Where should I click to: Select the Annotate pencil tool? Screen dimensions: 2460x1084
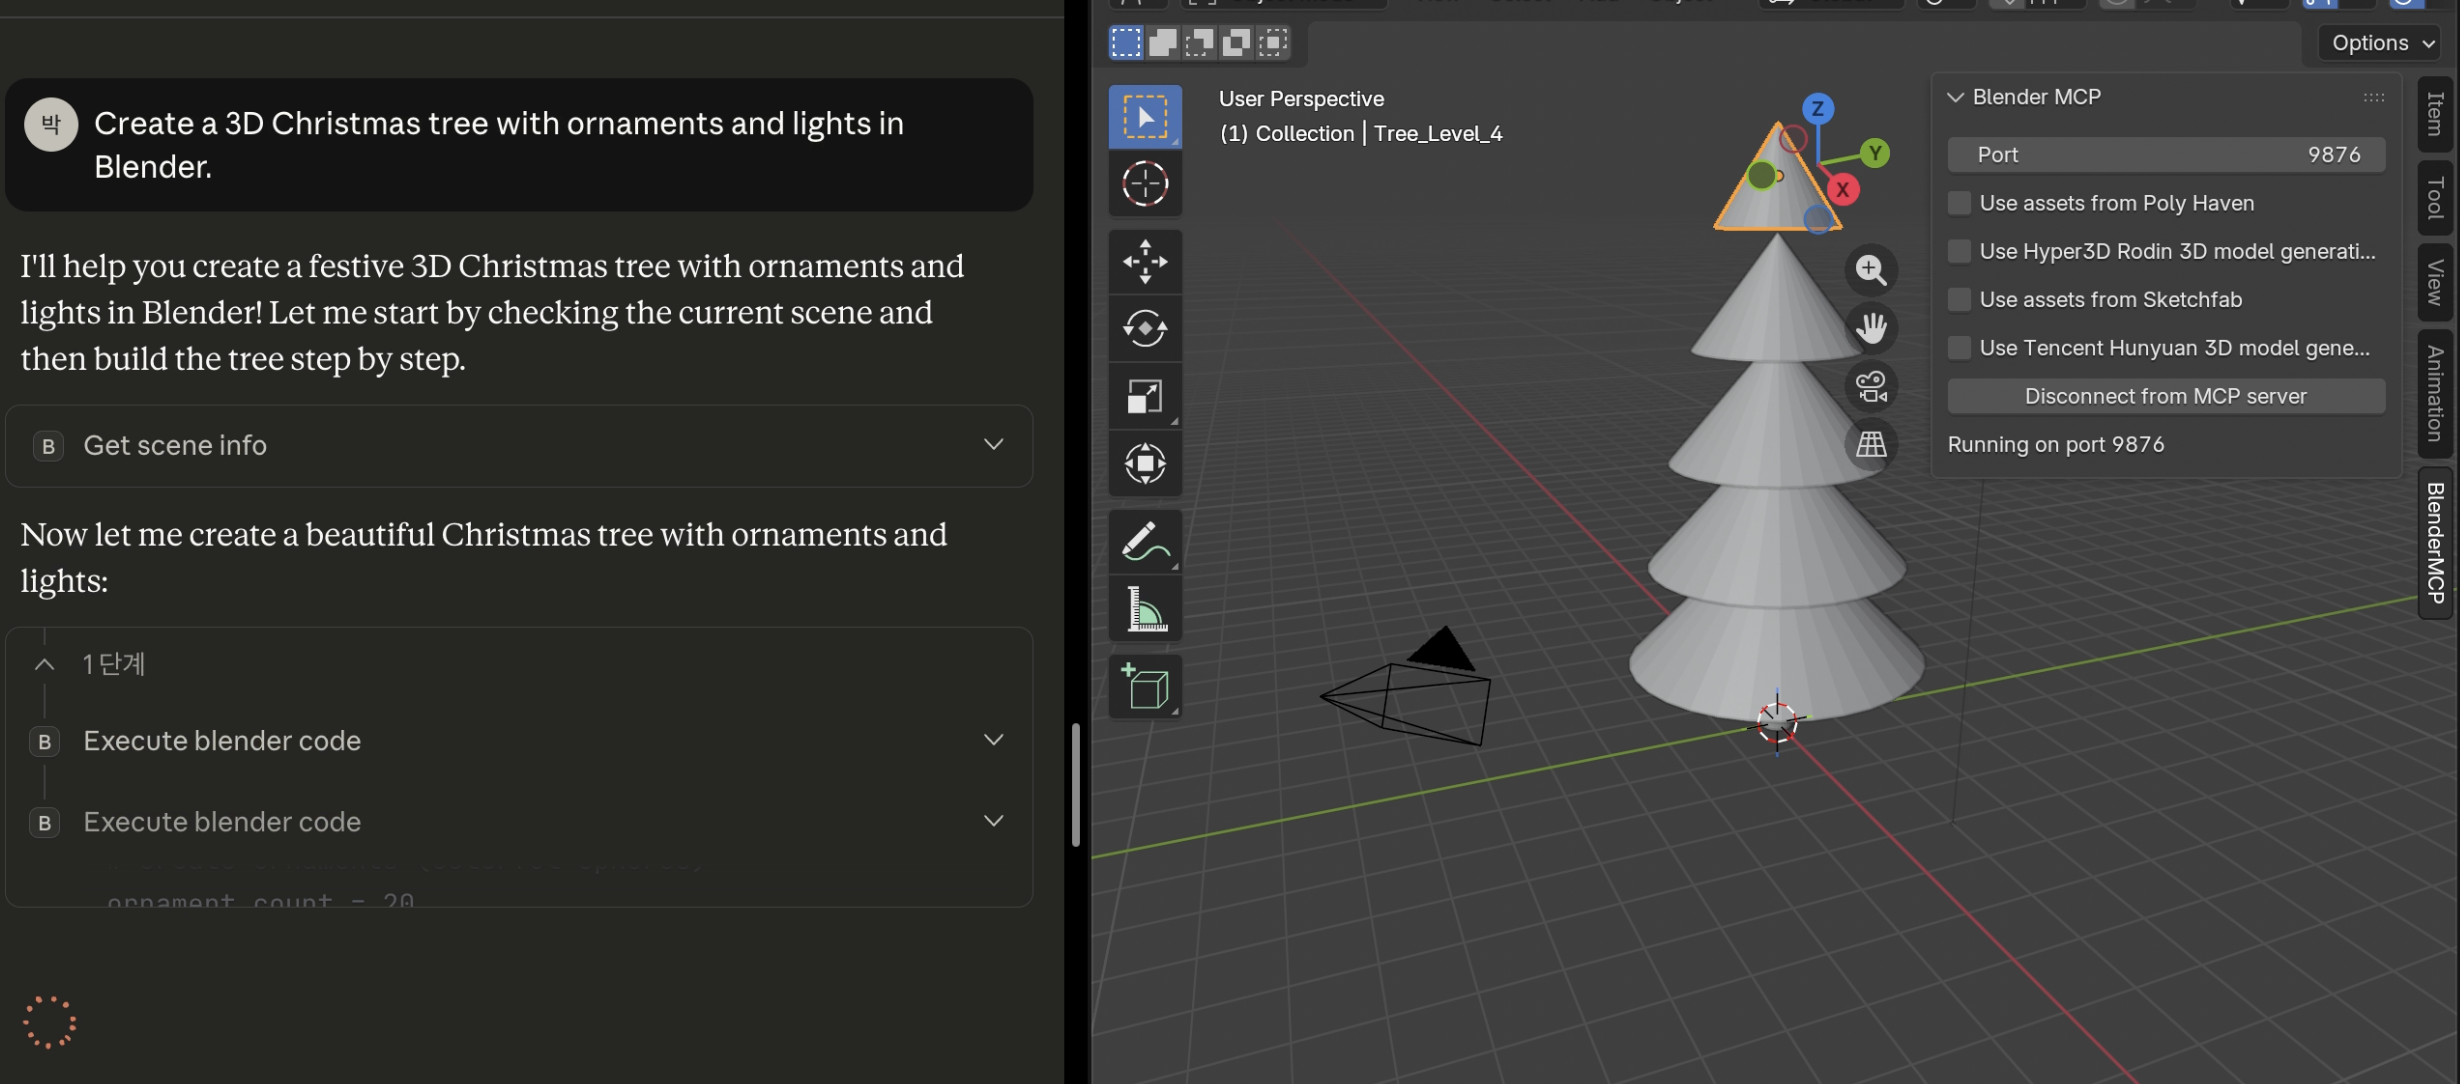pos(1145,542)
